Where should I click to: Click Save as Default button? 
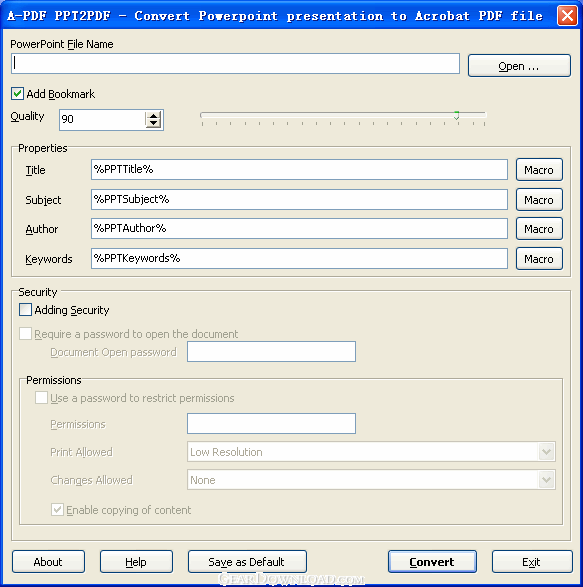247,562
